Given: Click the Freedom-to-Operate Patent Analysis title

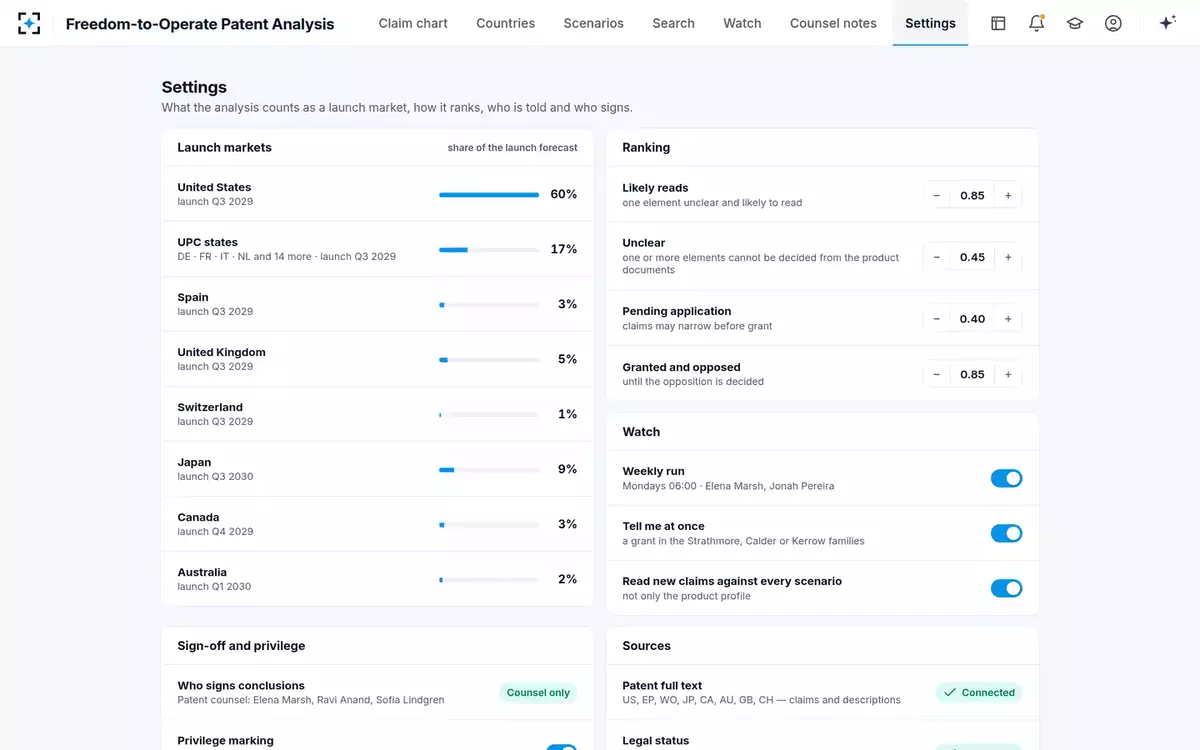Looking at the screenshot, I should click(200, 23).
